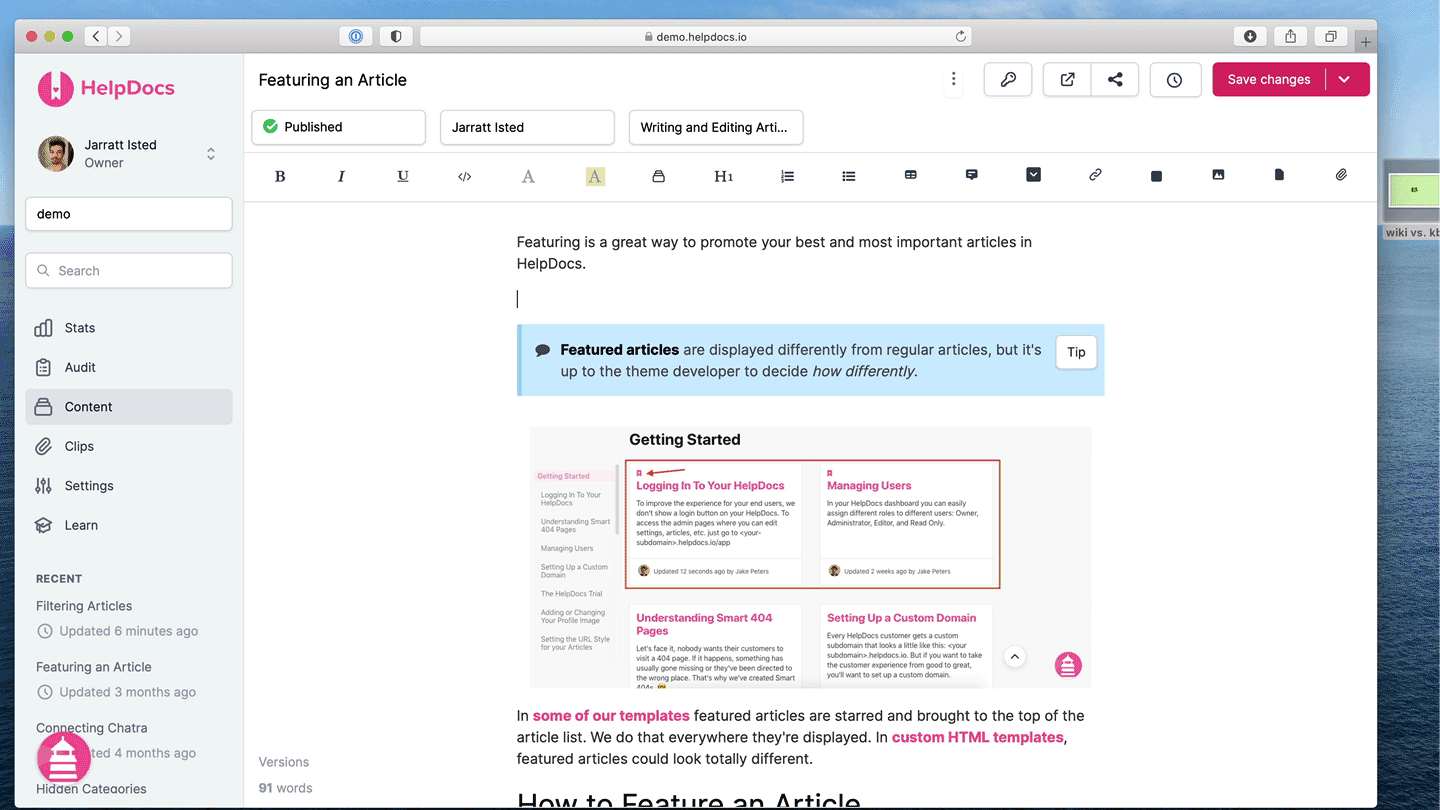Click the article title Featuring an Article
This screenshot has height=810, width=1440.
pos(333,80)
